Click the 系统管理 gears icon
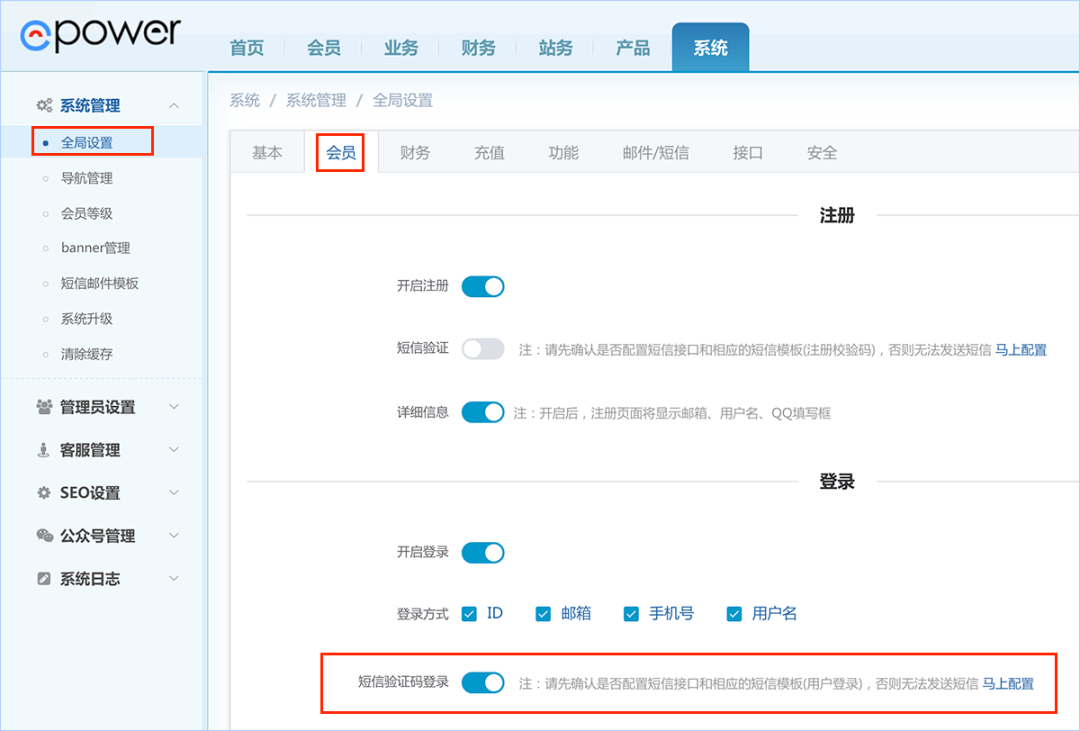 coord(44,106)
